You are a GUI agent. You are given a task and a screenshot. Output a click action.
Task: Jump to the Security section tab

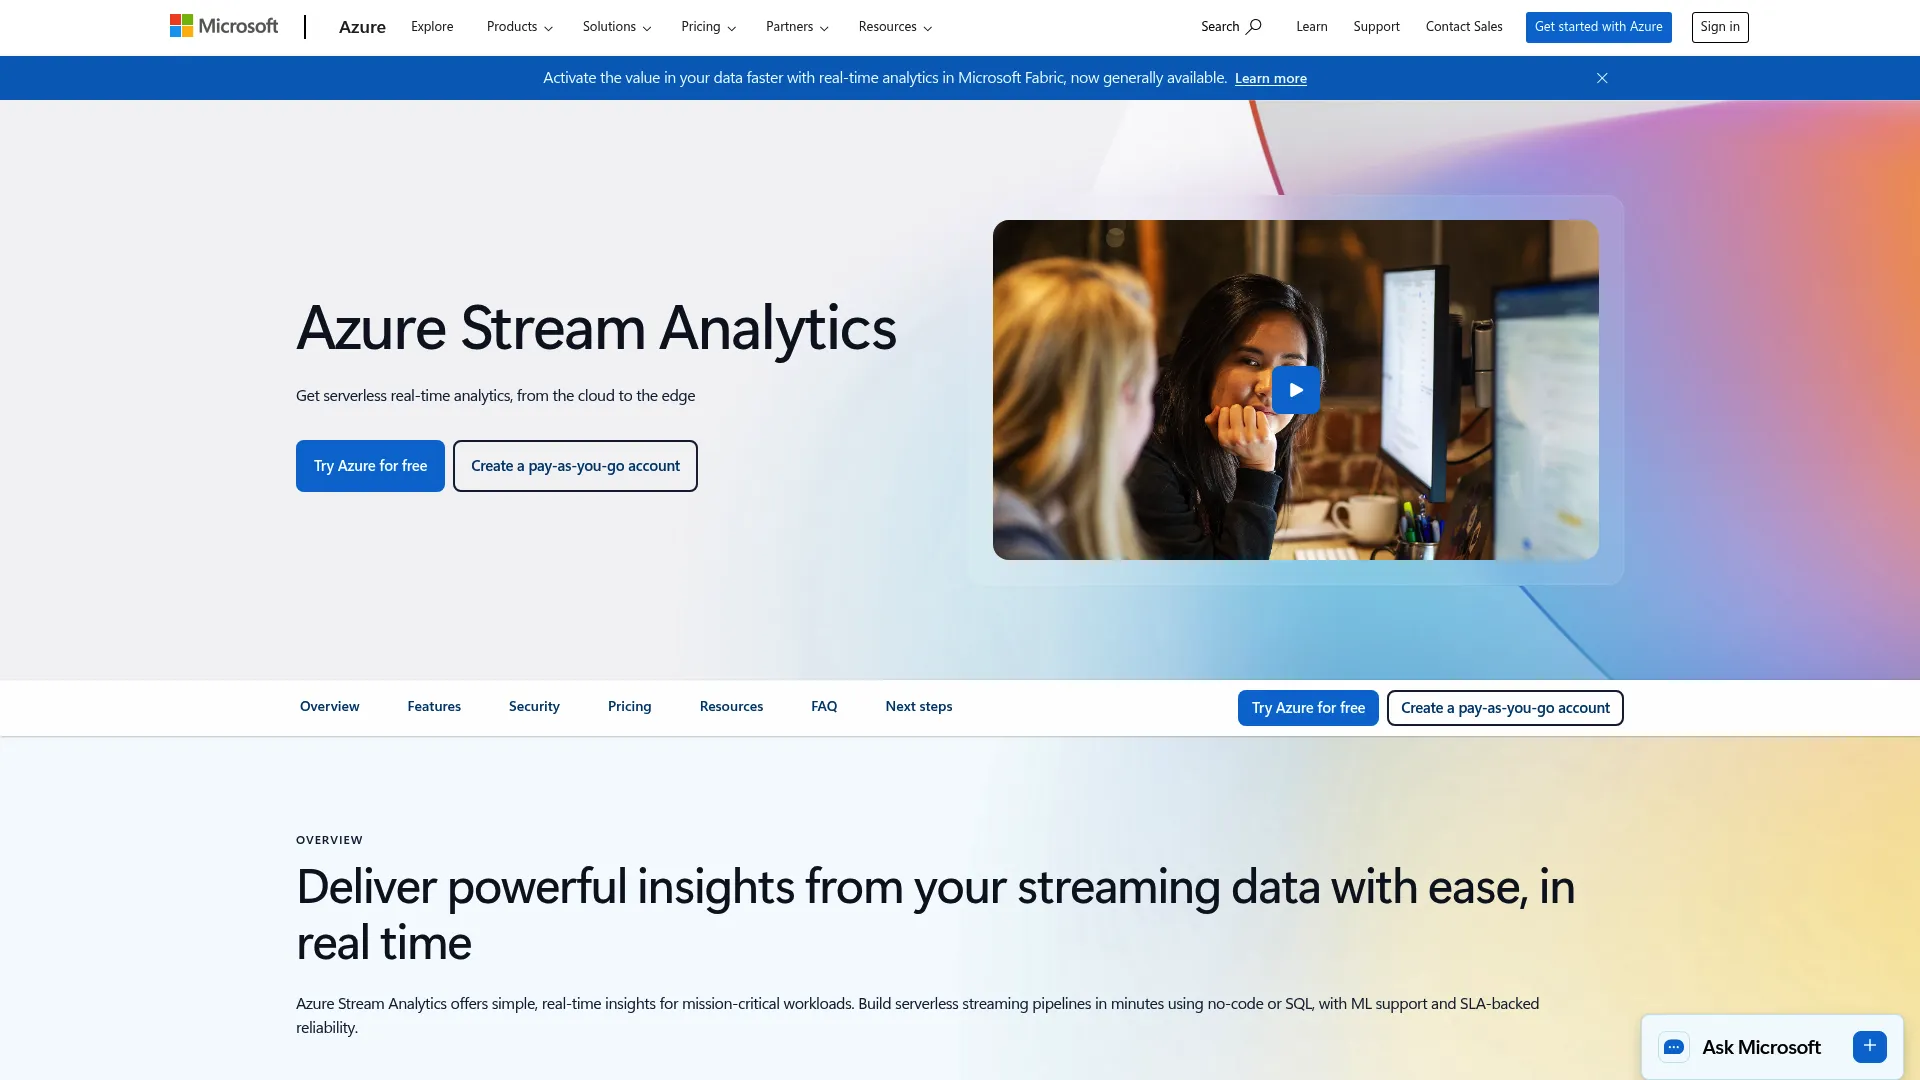[534, 706]
